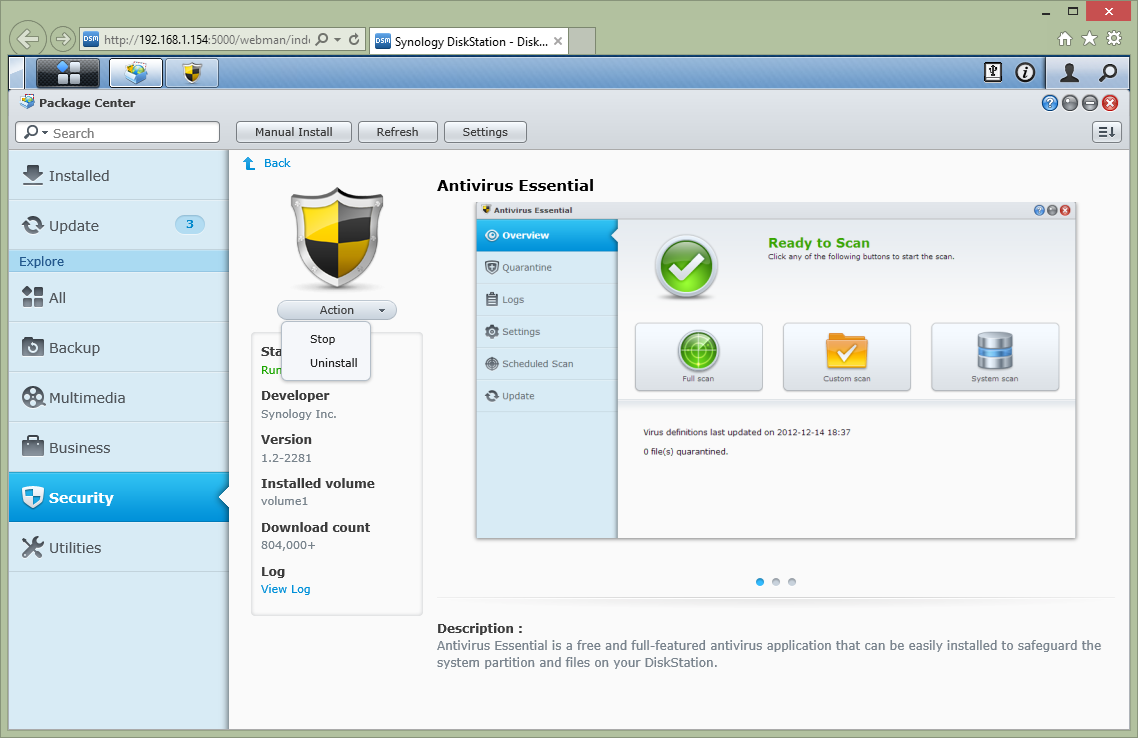Open the user options icon

[1069, 72]
